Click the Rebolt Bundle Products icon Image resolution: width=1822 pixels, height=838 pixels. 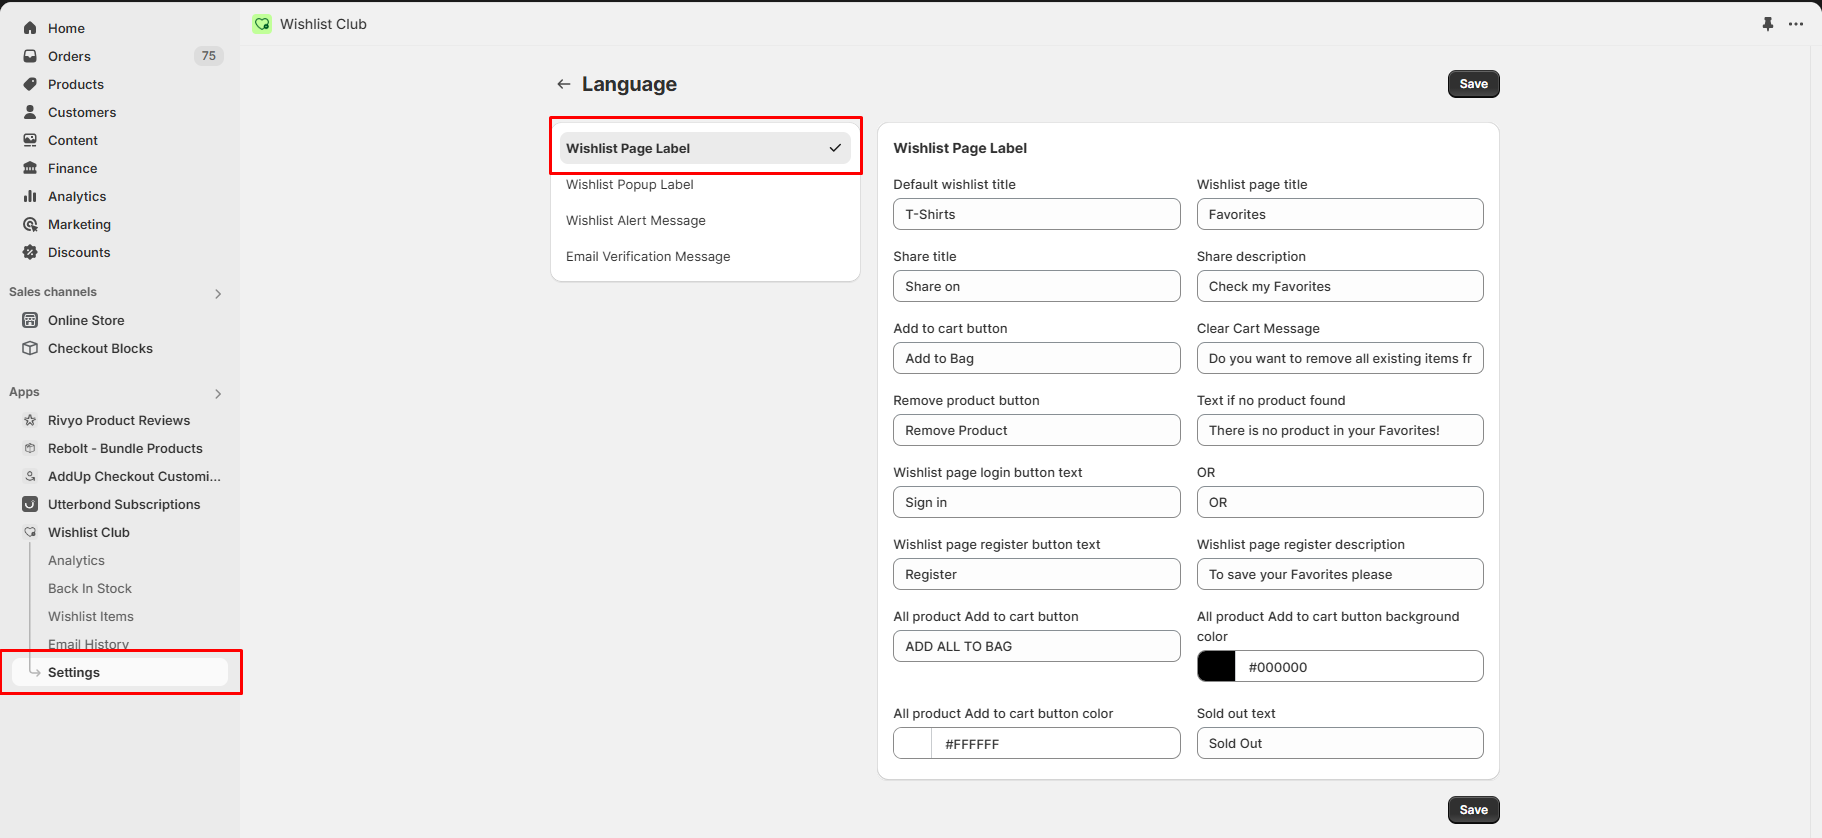(x=30, y=448)
